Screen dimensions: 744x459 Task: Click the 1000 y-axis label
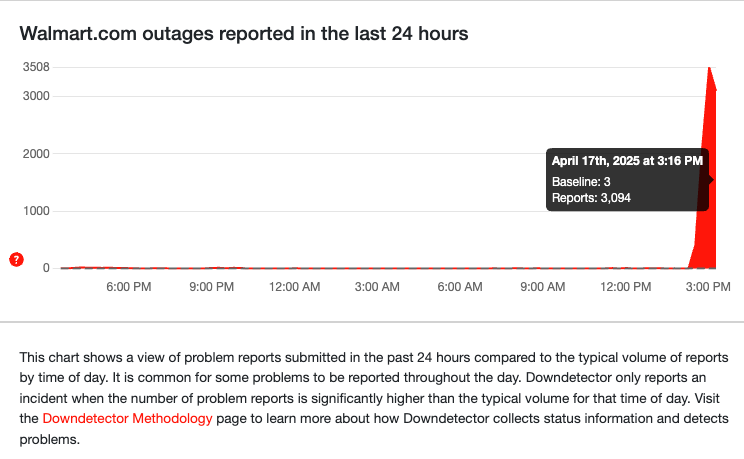37,211
